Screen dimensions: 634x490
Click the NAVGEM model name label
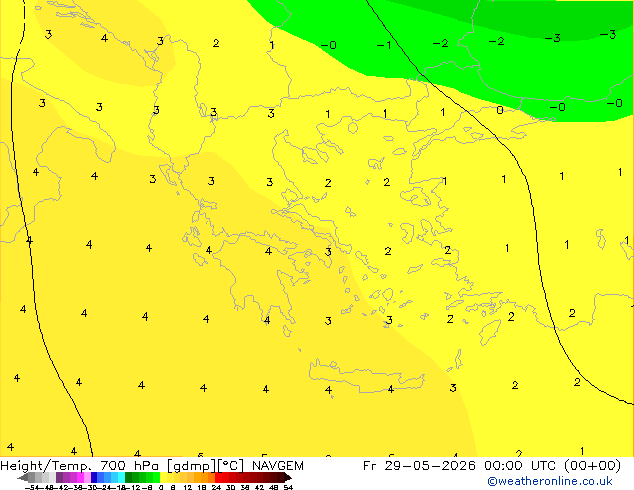tap(277, 466)
